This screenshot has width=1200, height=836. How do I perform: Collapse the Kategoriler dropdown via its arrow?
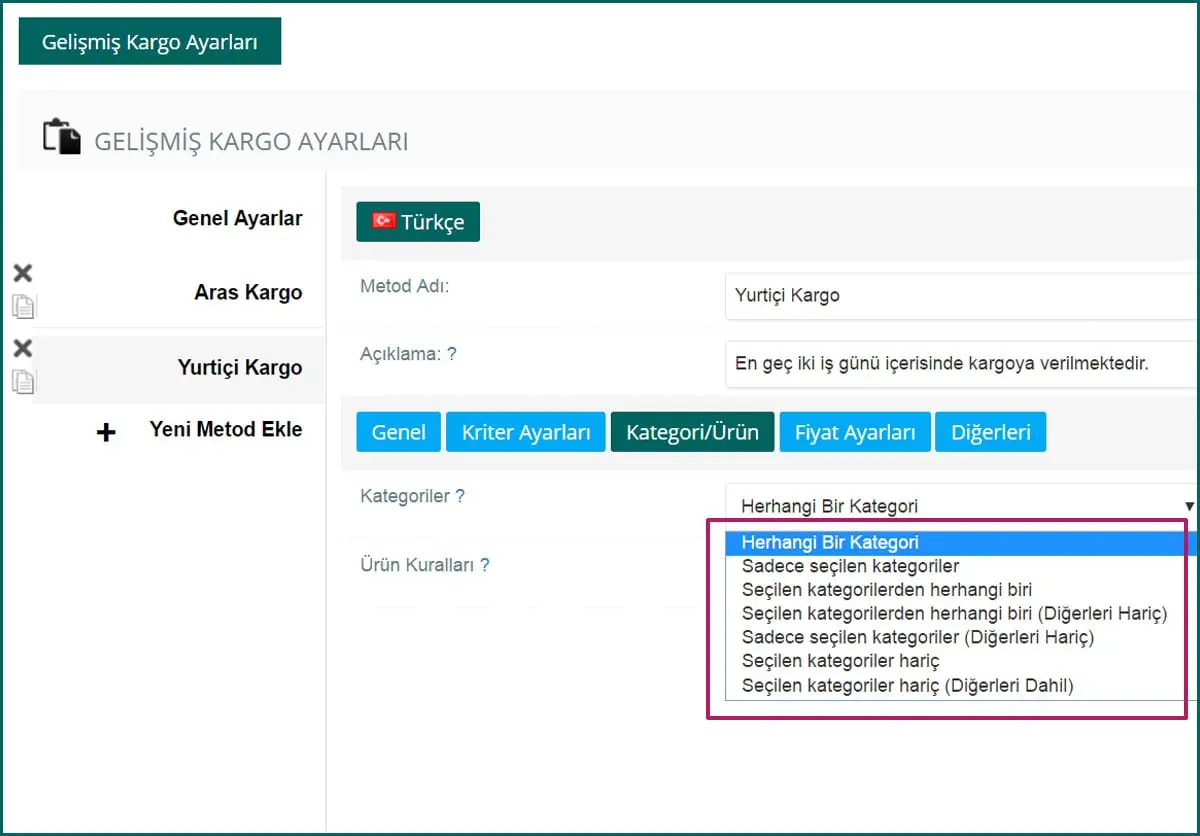(1189, 506)
